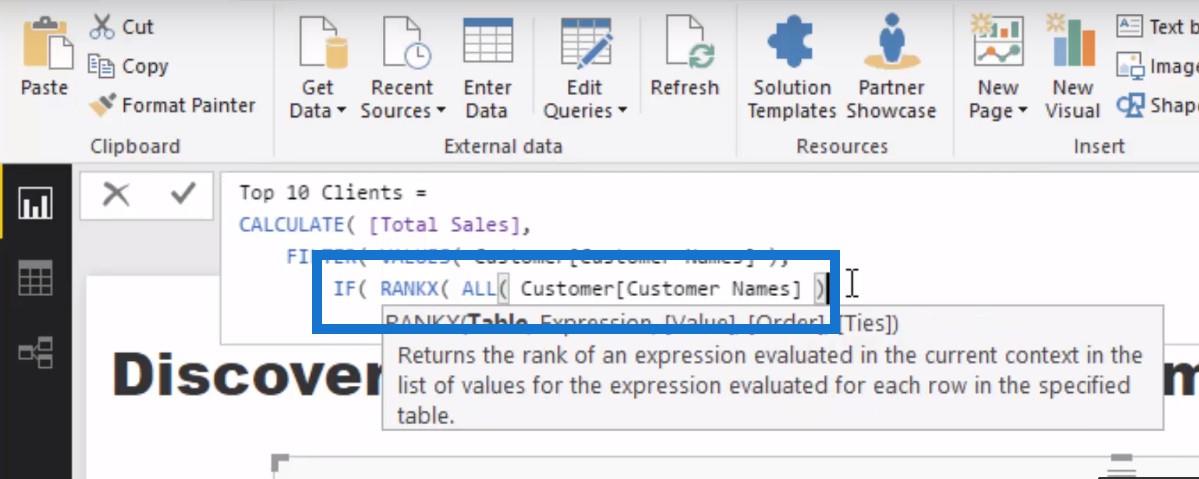
Task: Open Solution Templates resource
Action: tap(791, 68)
